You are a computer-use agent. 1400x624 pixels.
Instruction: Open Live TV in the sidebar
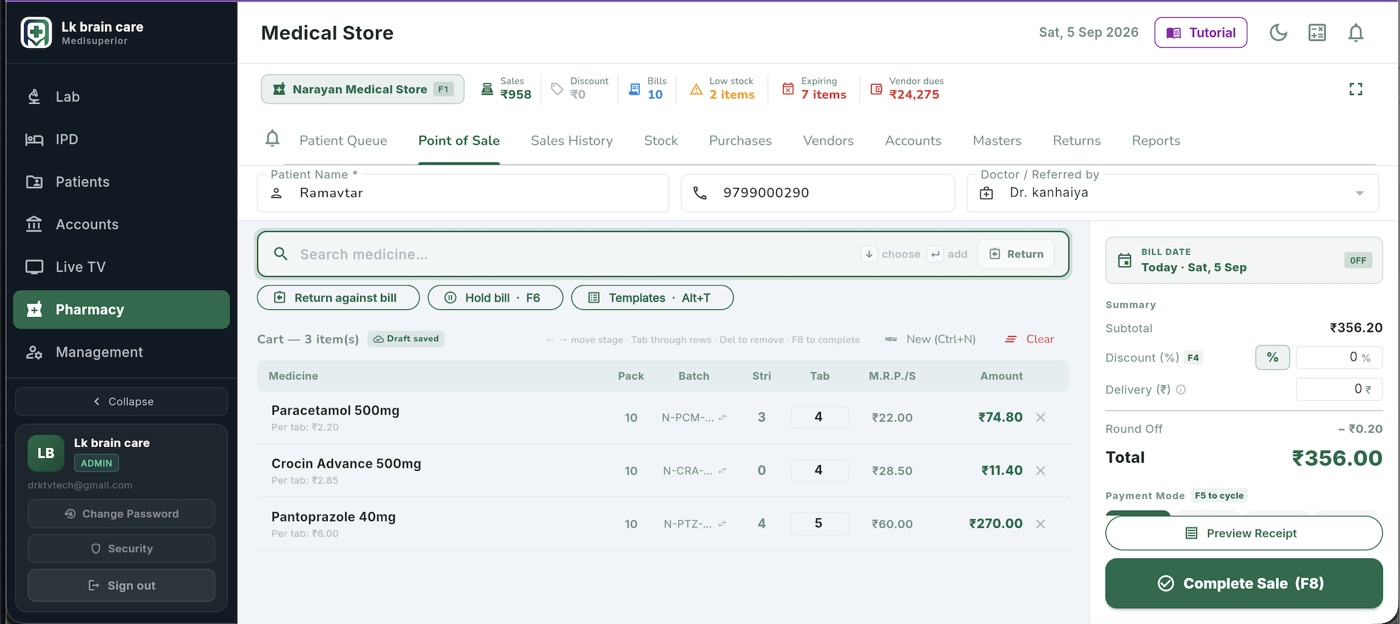(121, 267)
